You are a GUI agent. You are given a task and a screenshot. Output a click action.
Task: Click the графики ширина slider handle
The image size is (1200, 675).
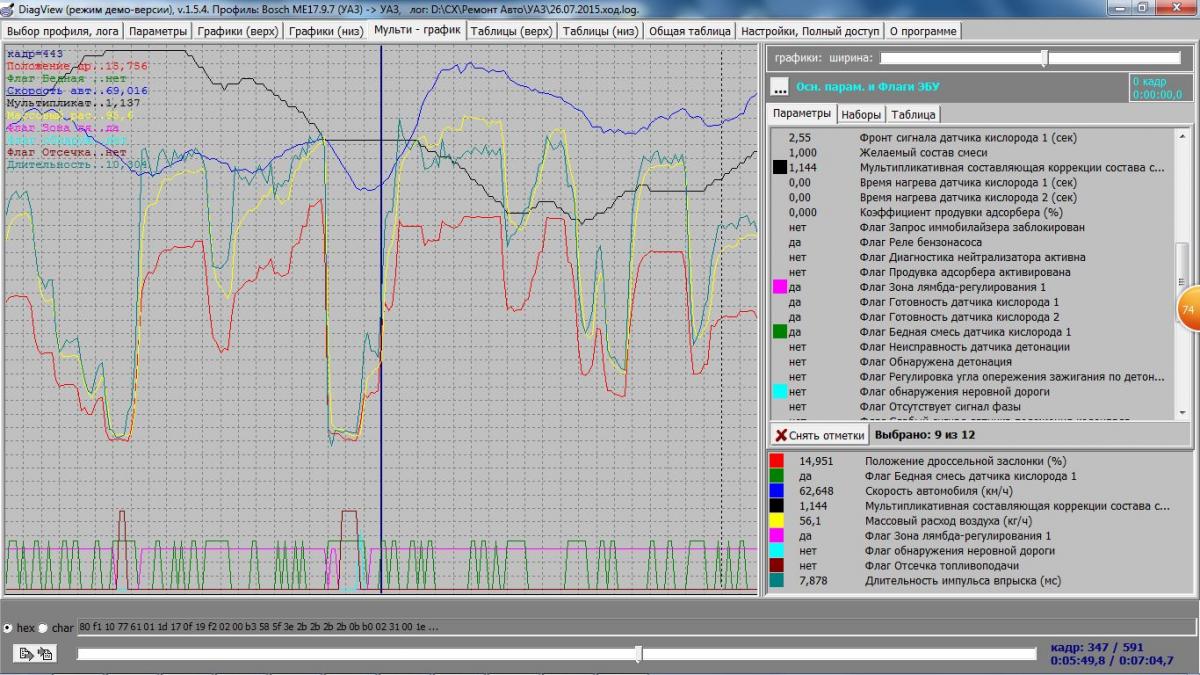click(1044, 58)
